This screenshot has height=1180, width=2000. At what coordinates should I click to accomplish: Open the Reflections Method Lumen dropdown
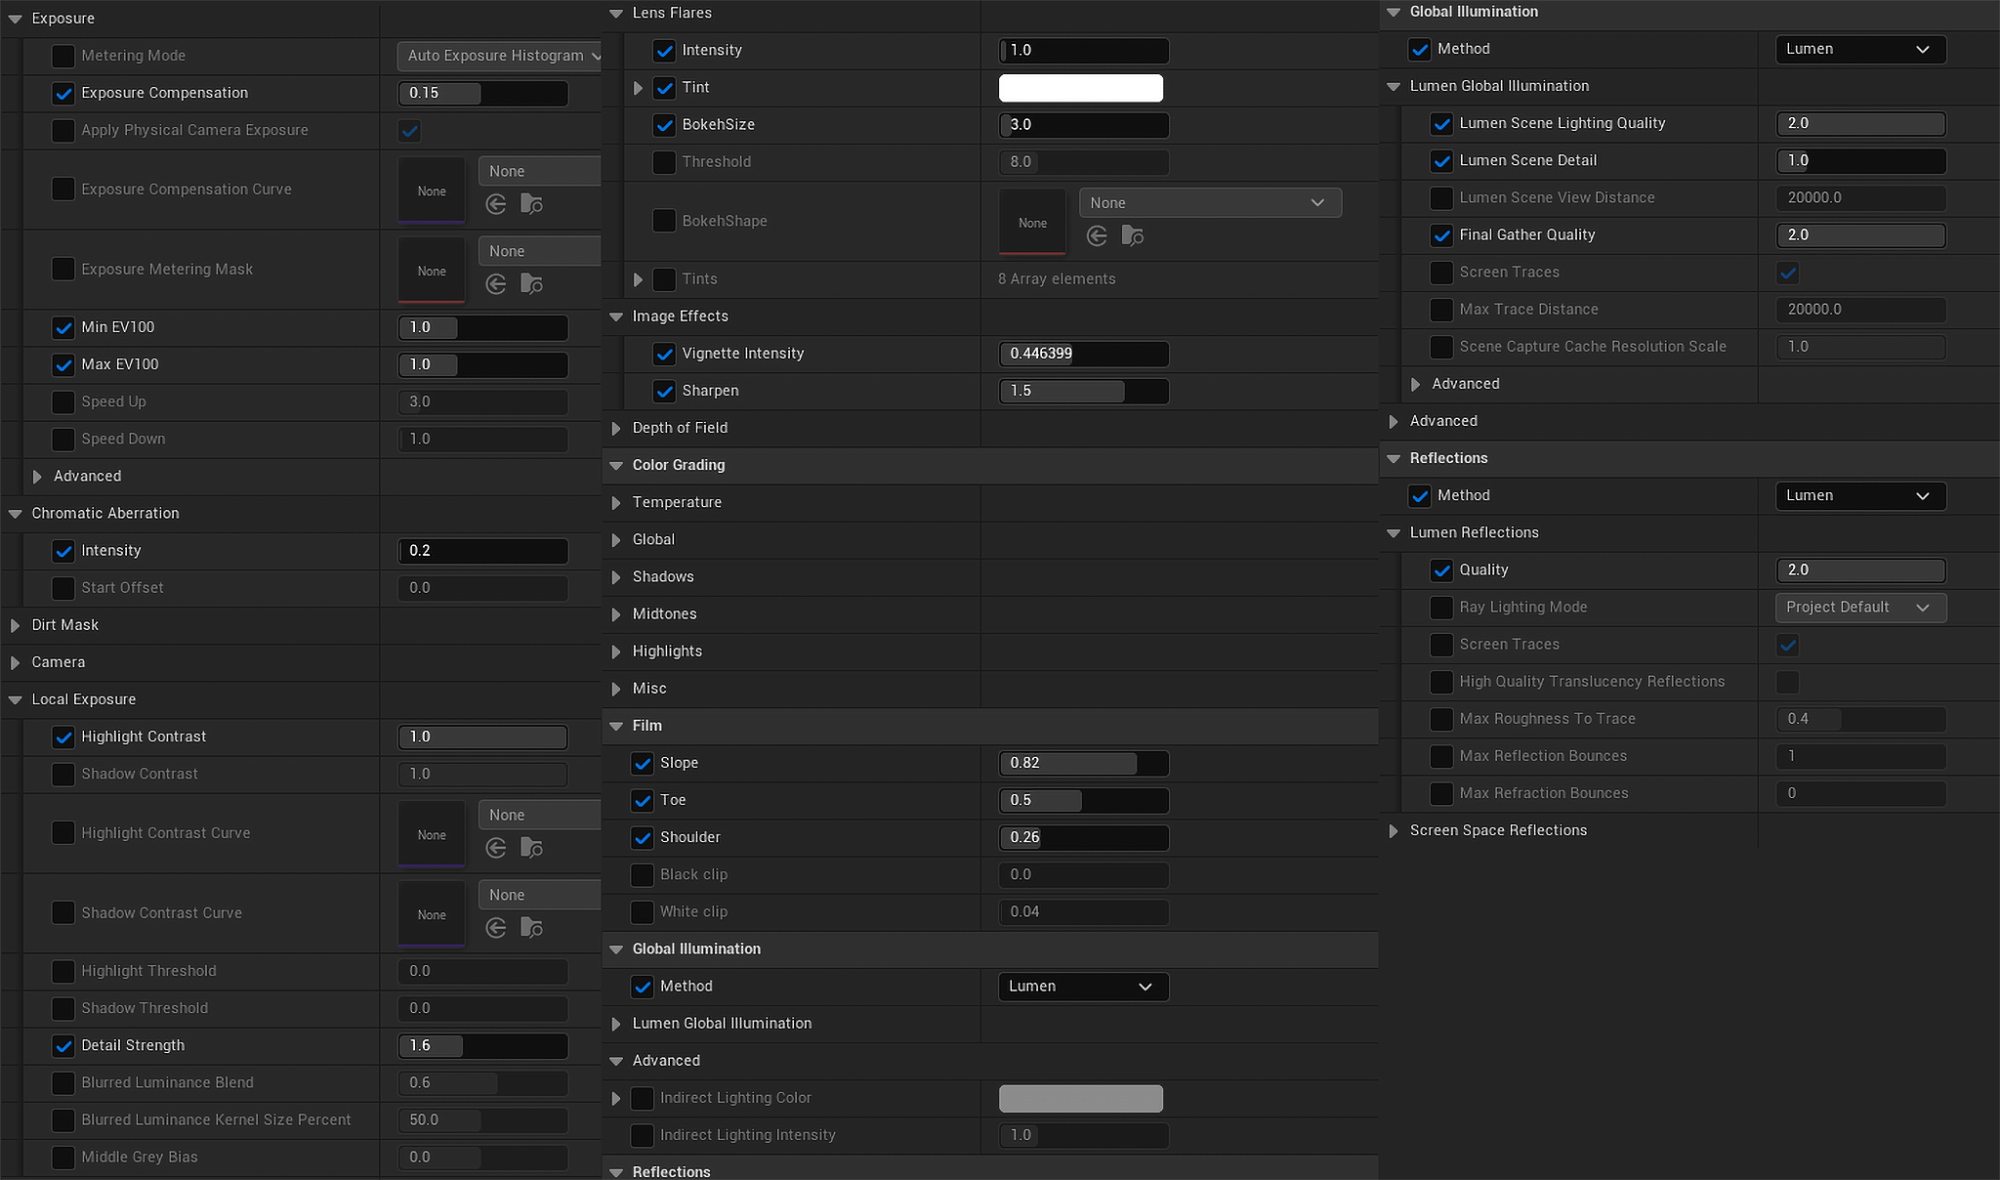pos(1859,496)
